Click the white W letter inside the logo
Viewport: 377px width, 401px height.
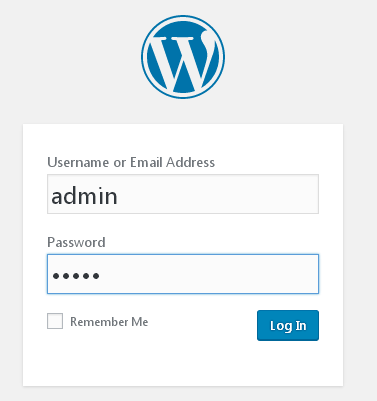[x=183, y=61]
